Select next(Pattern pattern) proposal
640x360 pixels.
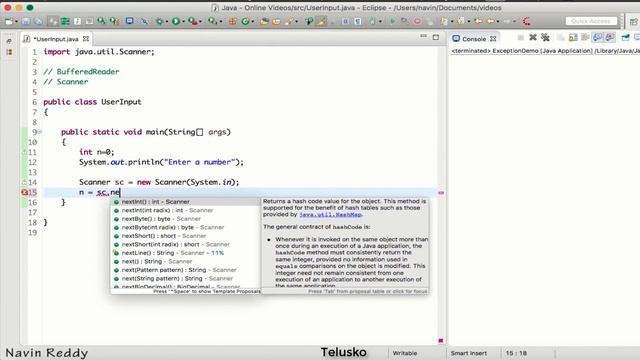point(185,270)
